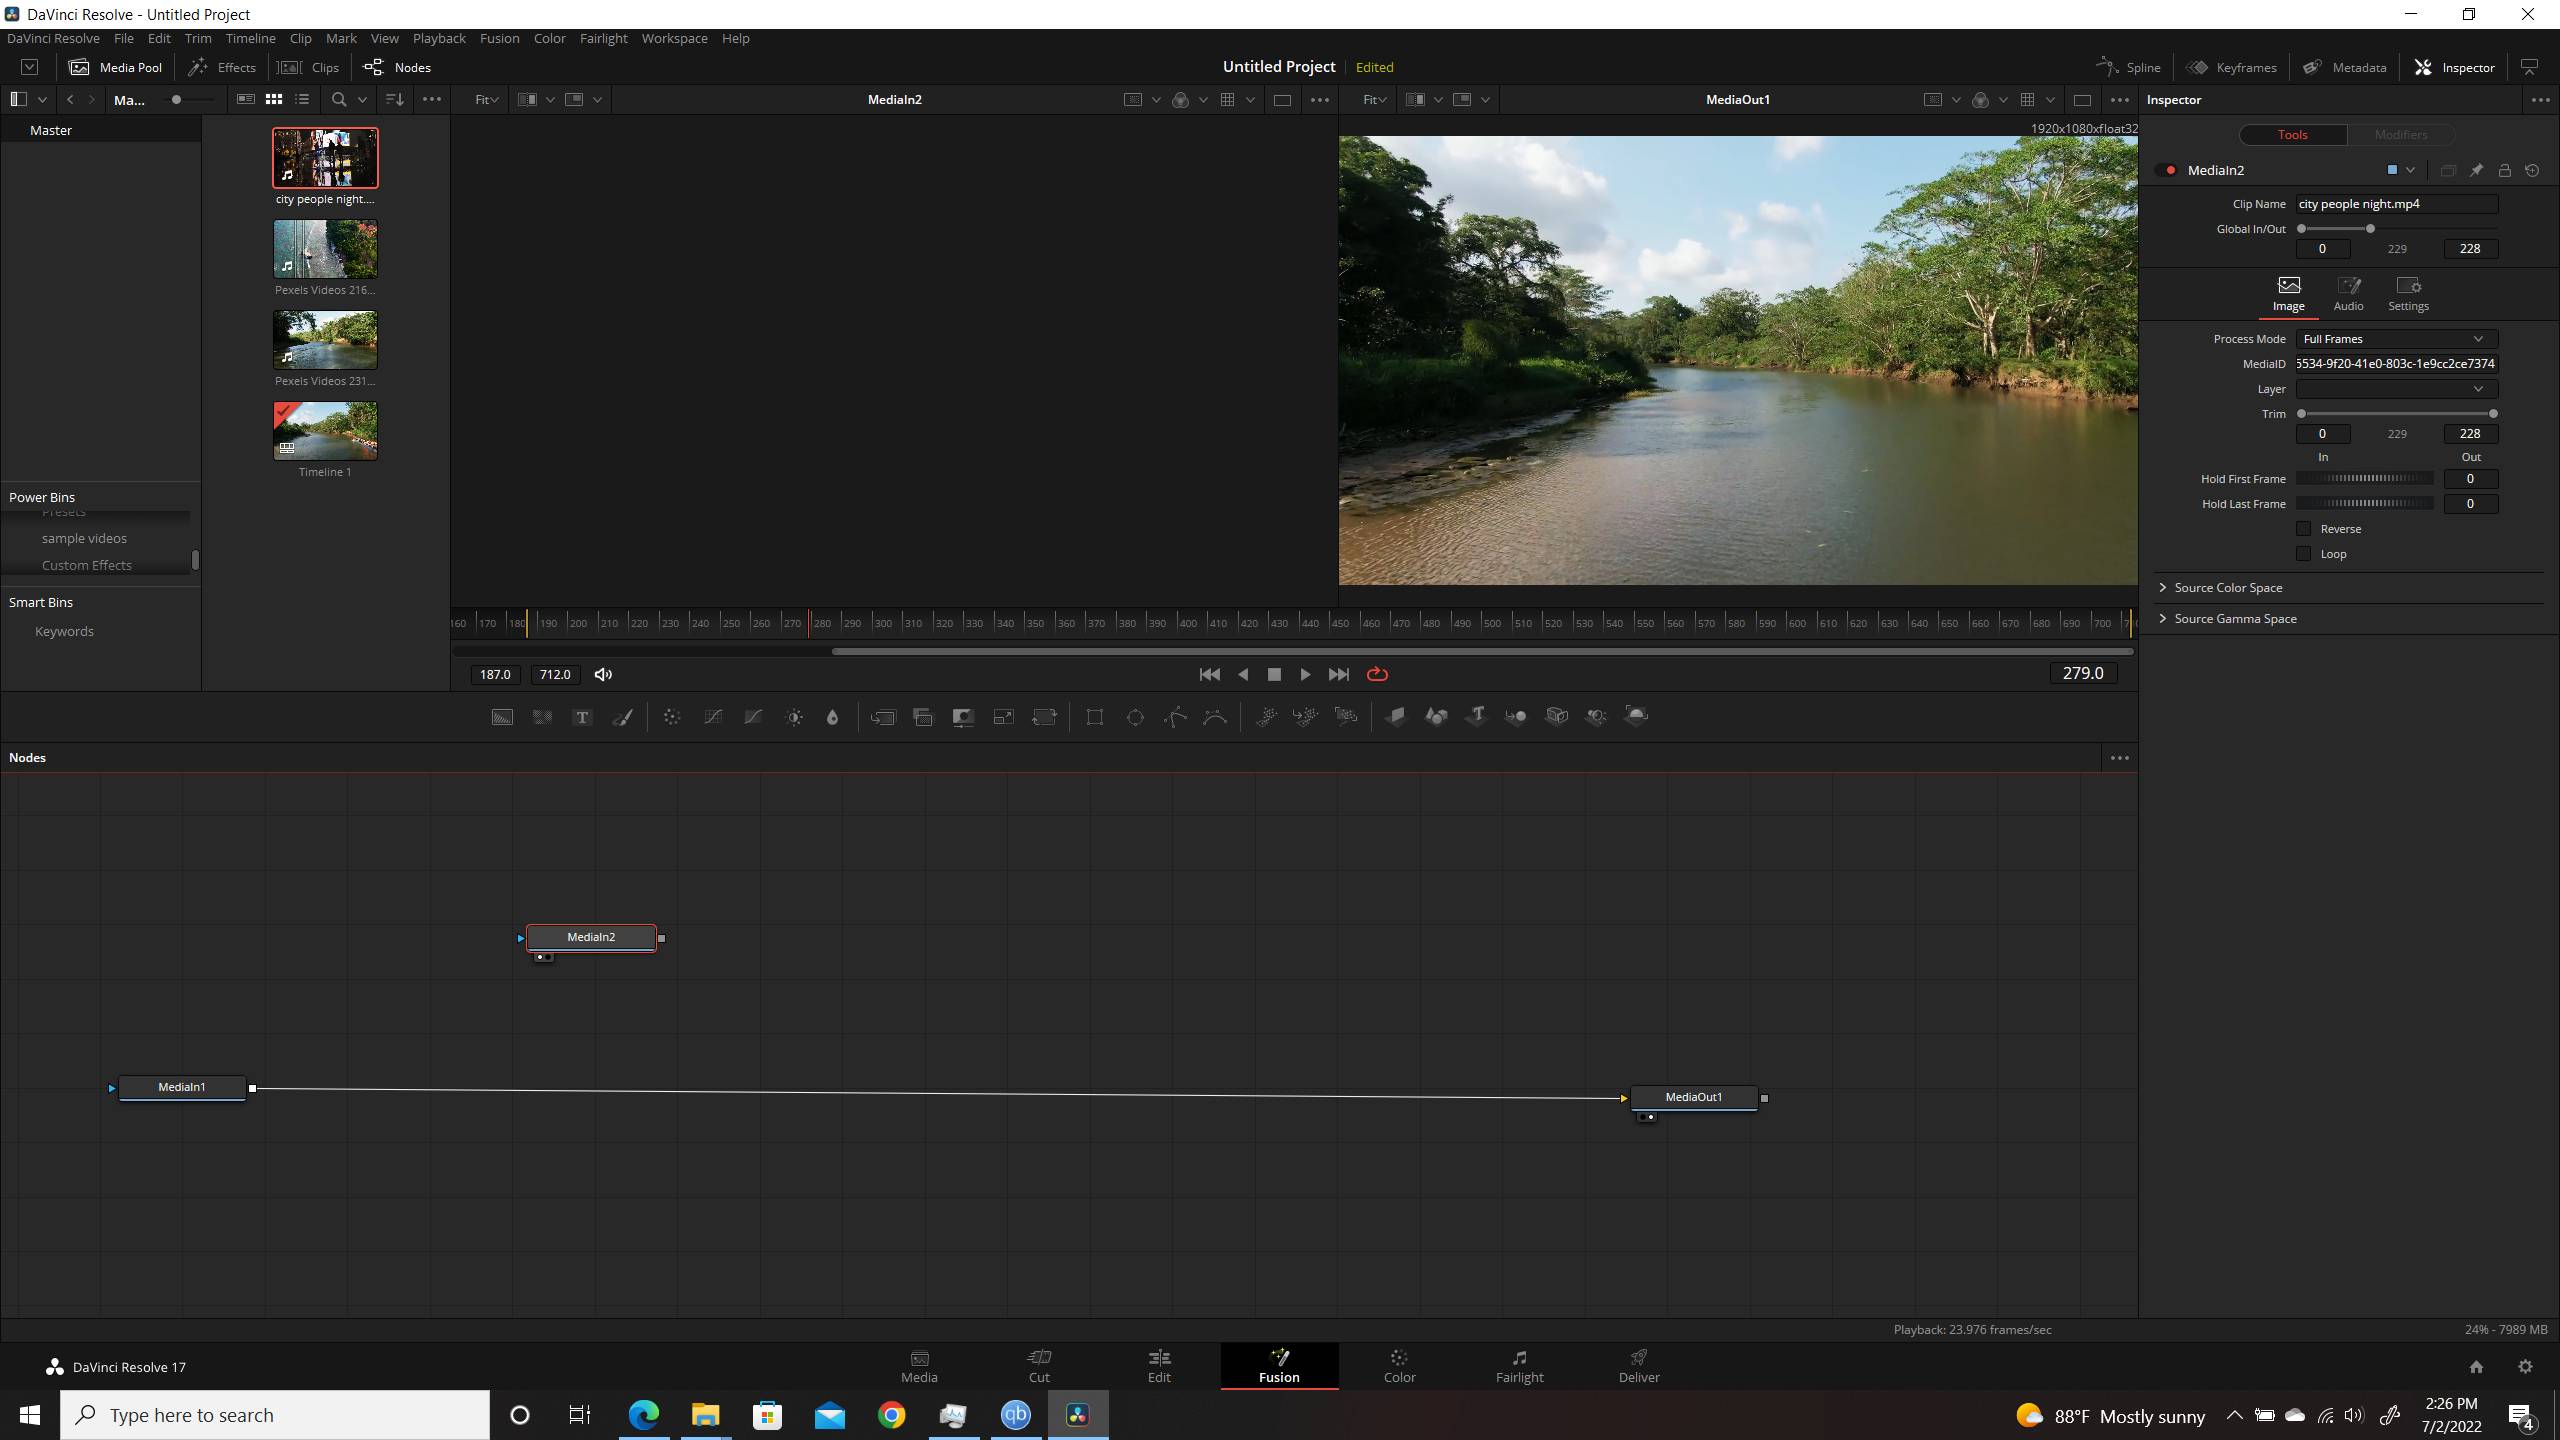Open the Project Manager home button
Image resolution: width=2560 pixels, height=1440 pixels.
coord(2476,1367)
